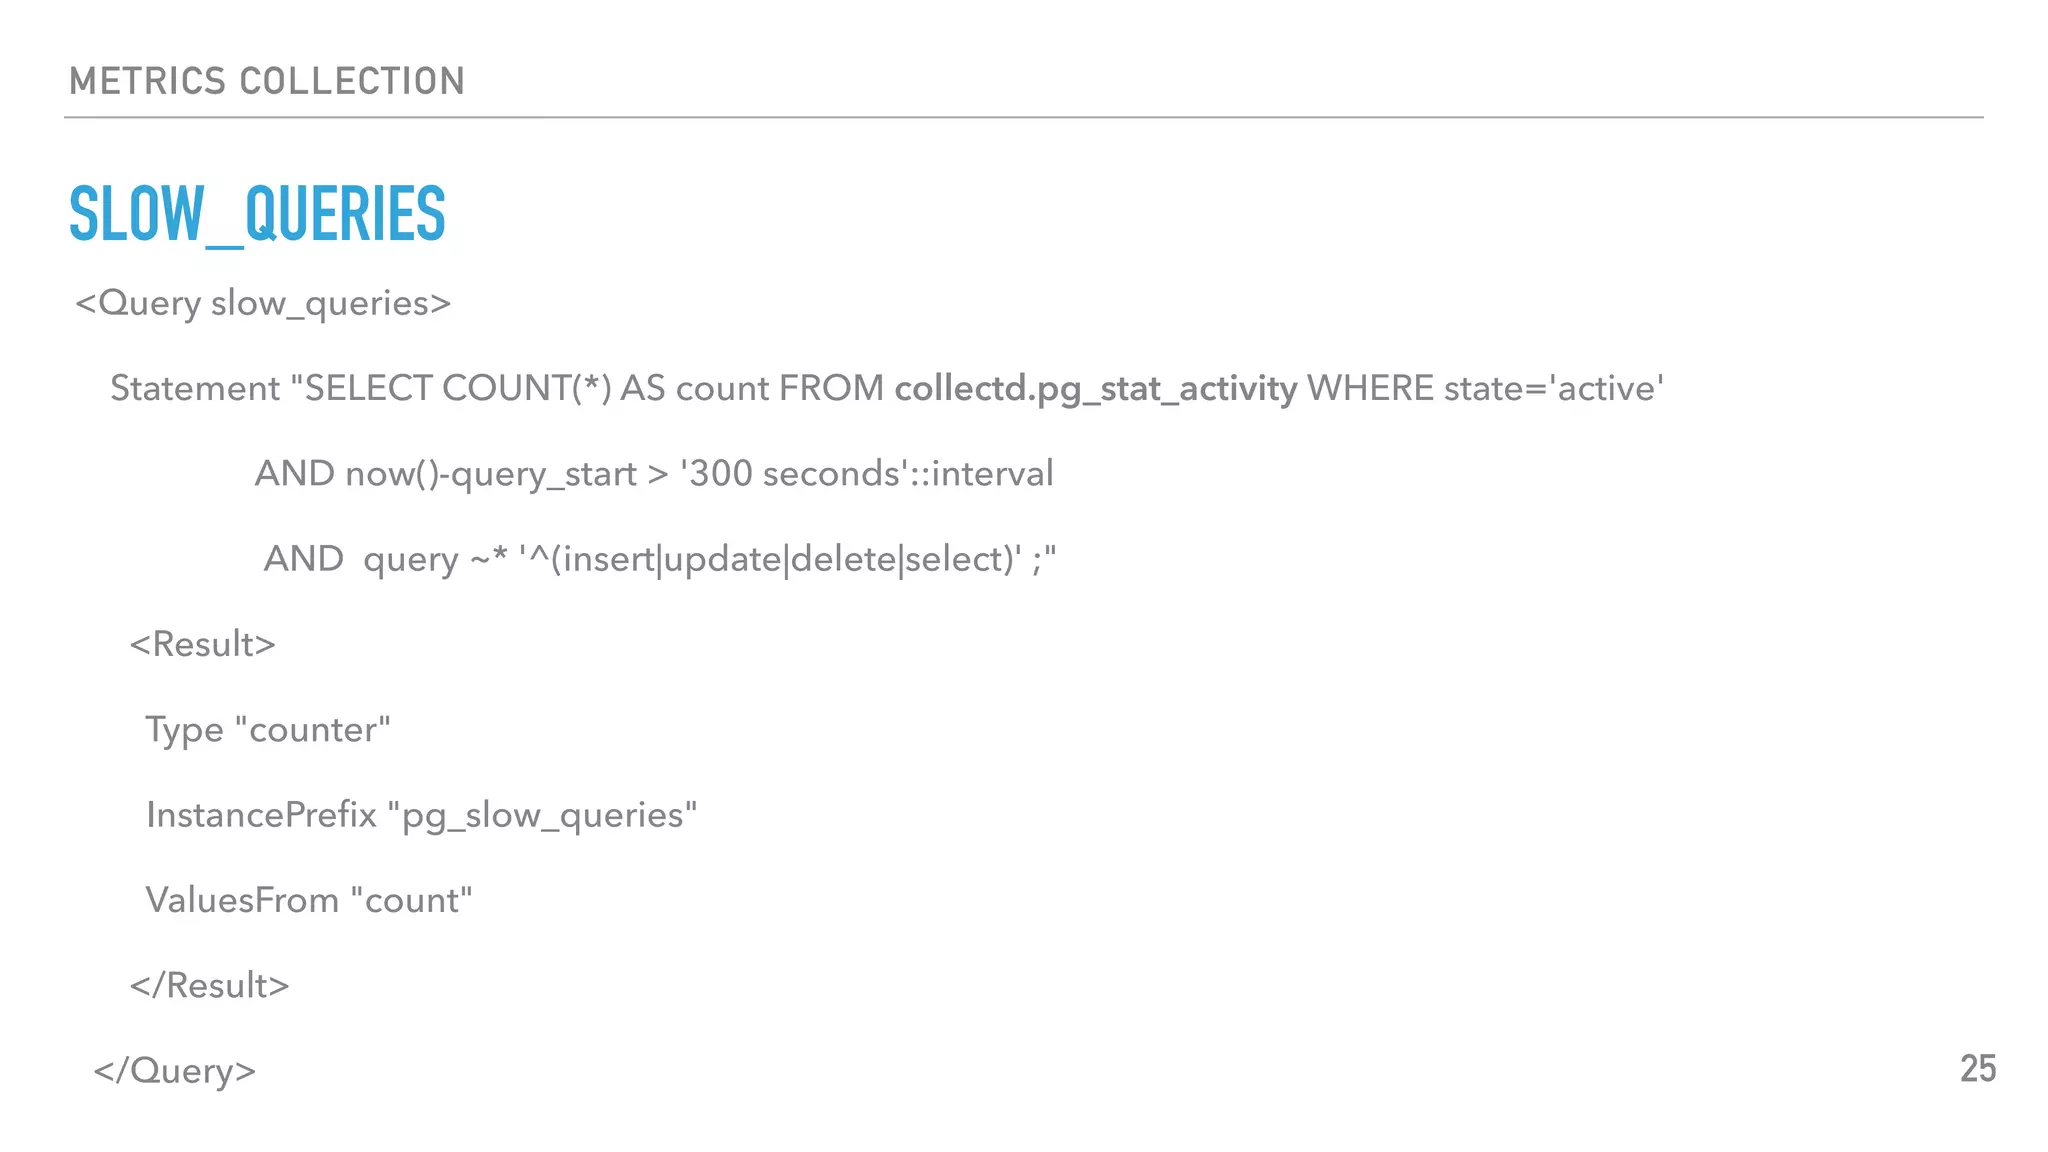The image size is (2048, 1152).
Task: Click the METRICS COLLECTION header text
Action: pyautogui.click(x=267, y=81)
